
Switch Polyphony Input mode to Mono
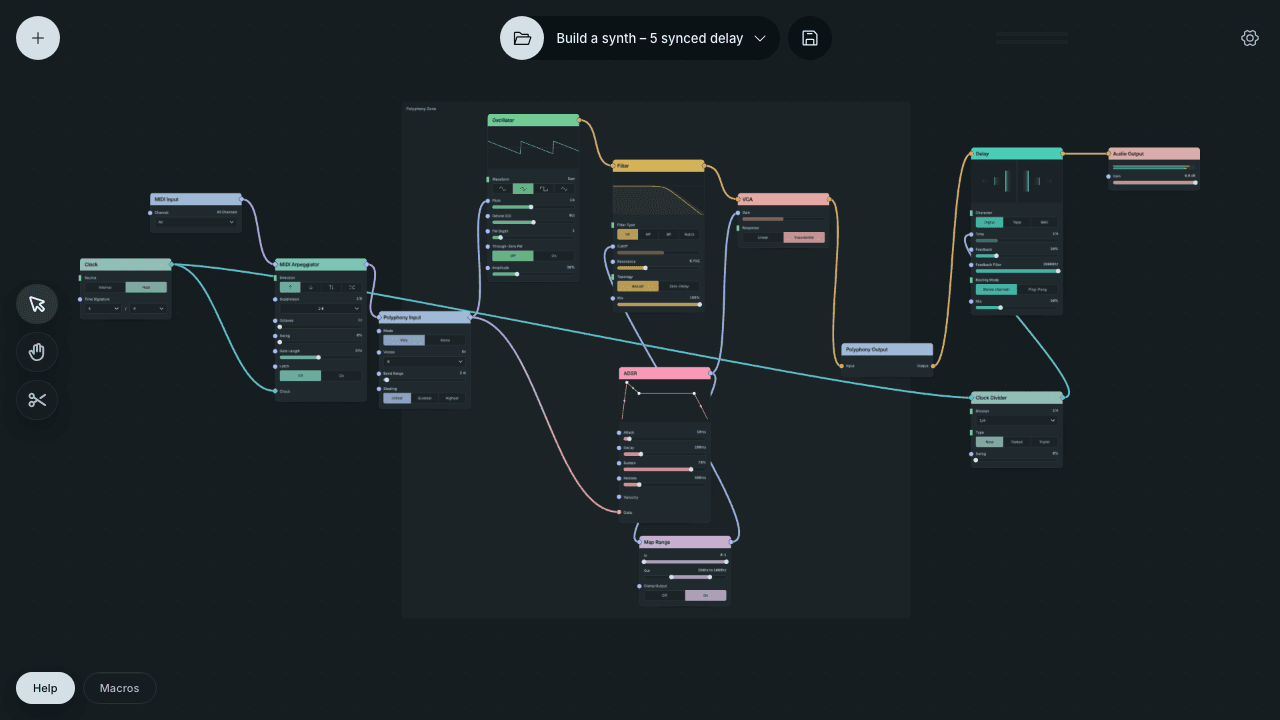[445, 340]
